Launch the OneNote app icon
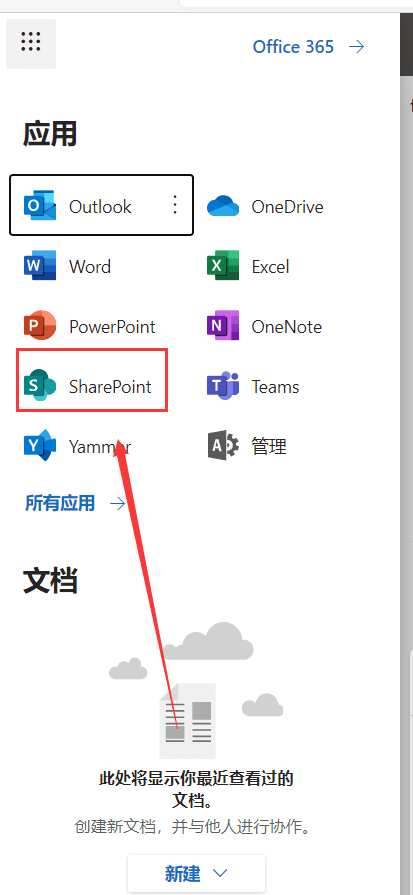This screenshot has width=413, height=895. pos(222,326)
